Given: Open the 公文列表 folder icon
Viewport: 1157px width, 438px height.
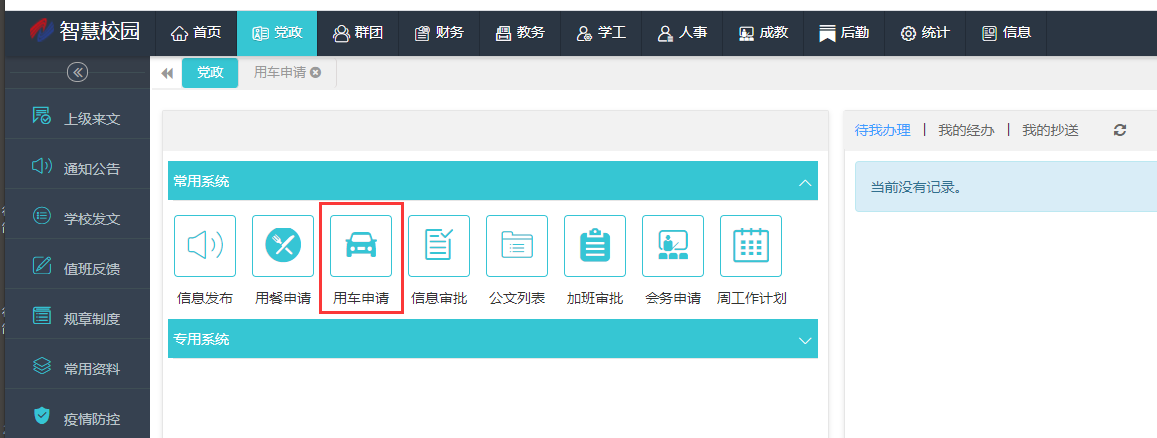Looking at the screenshot, I should 517,246.
